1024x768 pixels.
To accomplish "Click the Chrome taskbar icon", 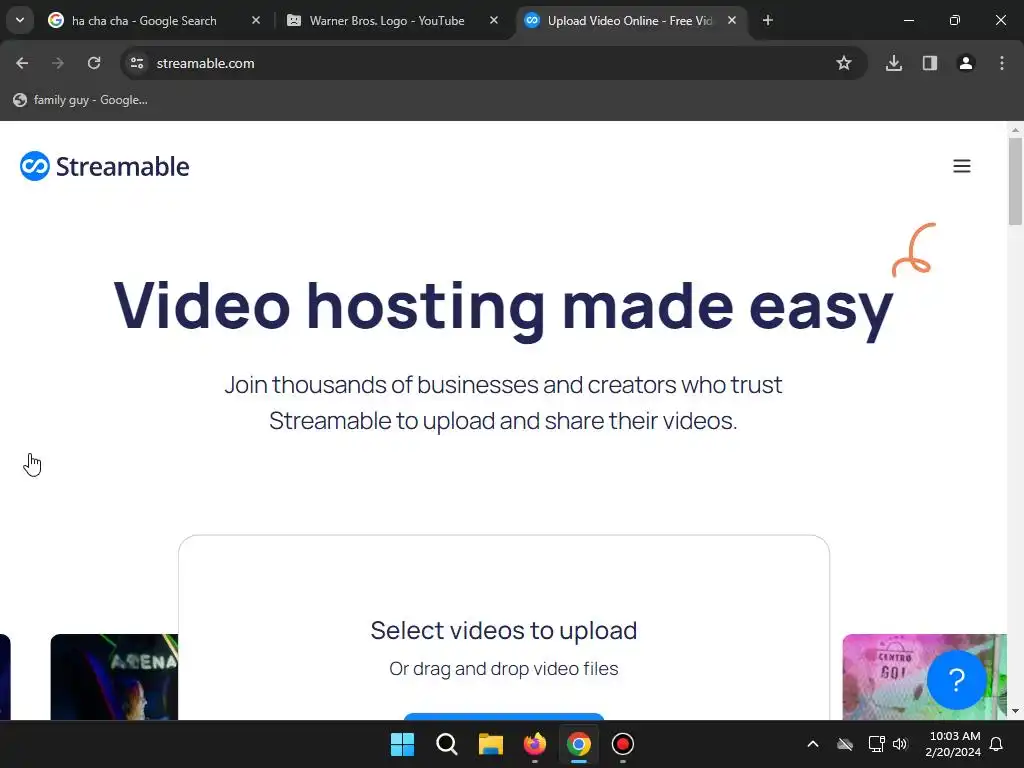I will [579, 744].
